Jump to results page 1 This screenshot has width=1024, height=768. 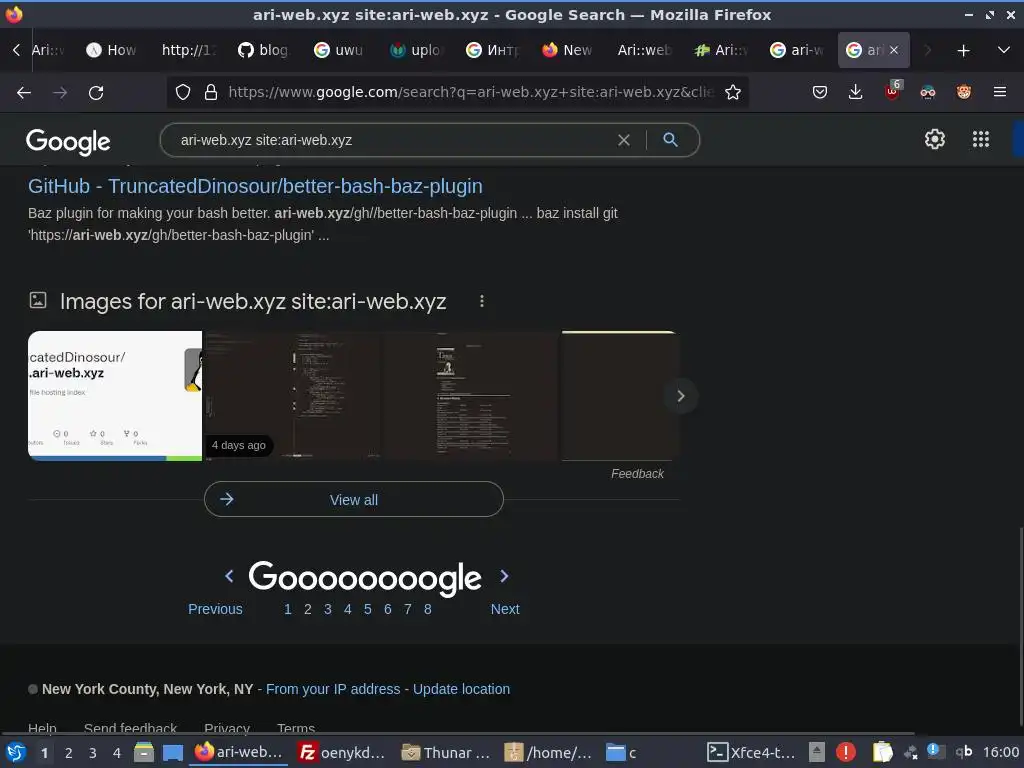point(287,609)
